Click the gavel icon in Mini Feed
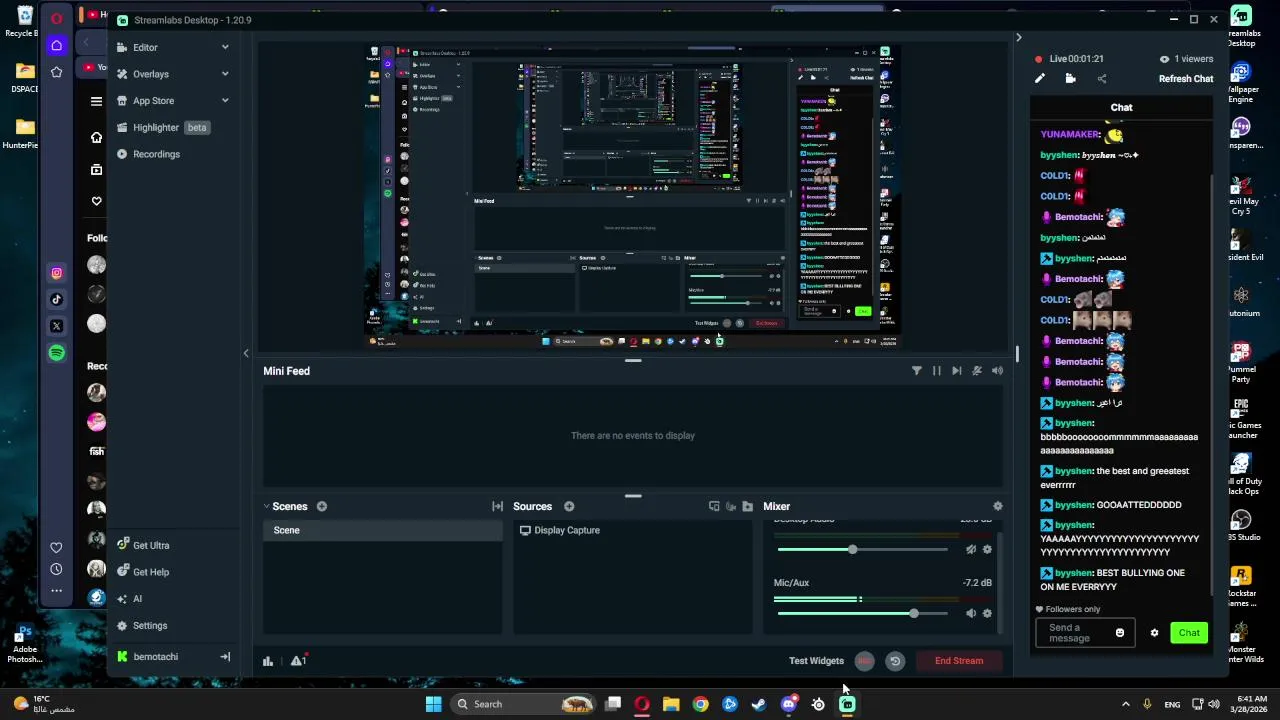Screen dimensions: 1280x720 [x=977, y=371]
